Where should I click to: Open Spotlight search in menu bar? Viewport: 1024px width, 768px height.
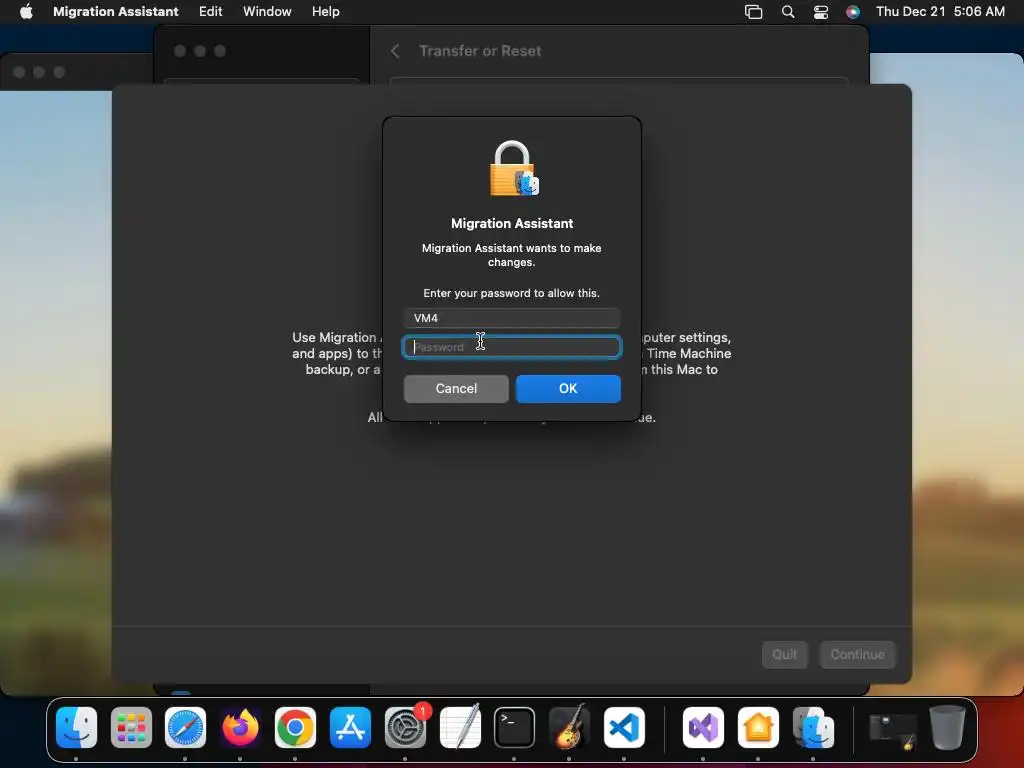pyautogui.click(x=788, y=12)
